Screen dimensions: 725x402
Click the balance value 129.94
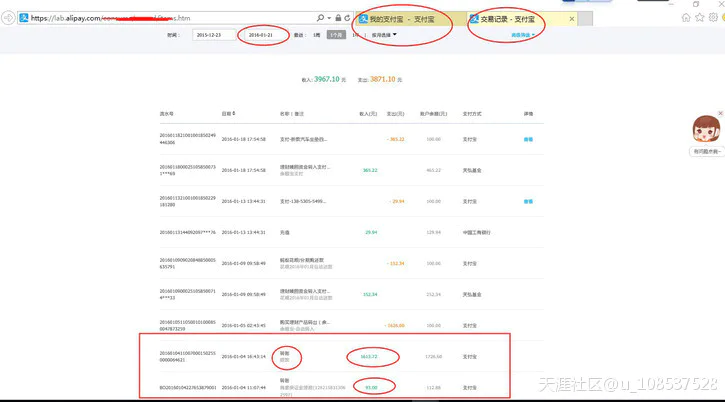[434, 232]
